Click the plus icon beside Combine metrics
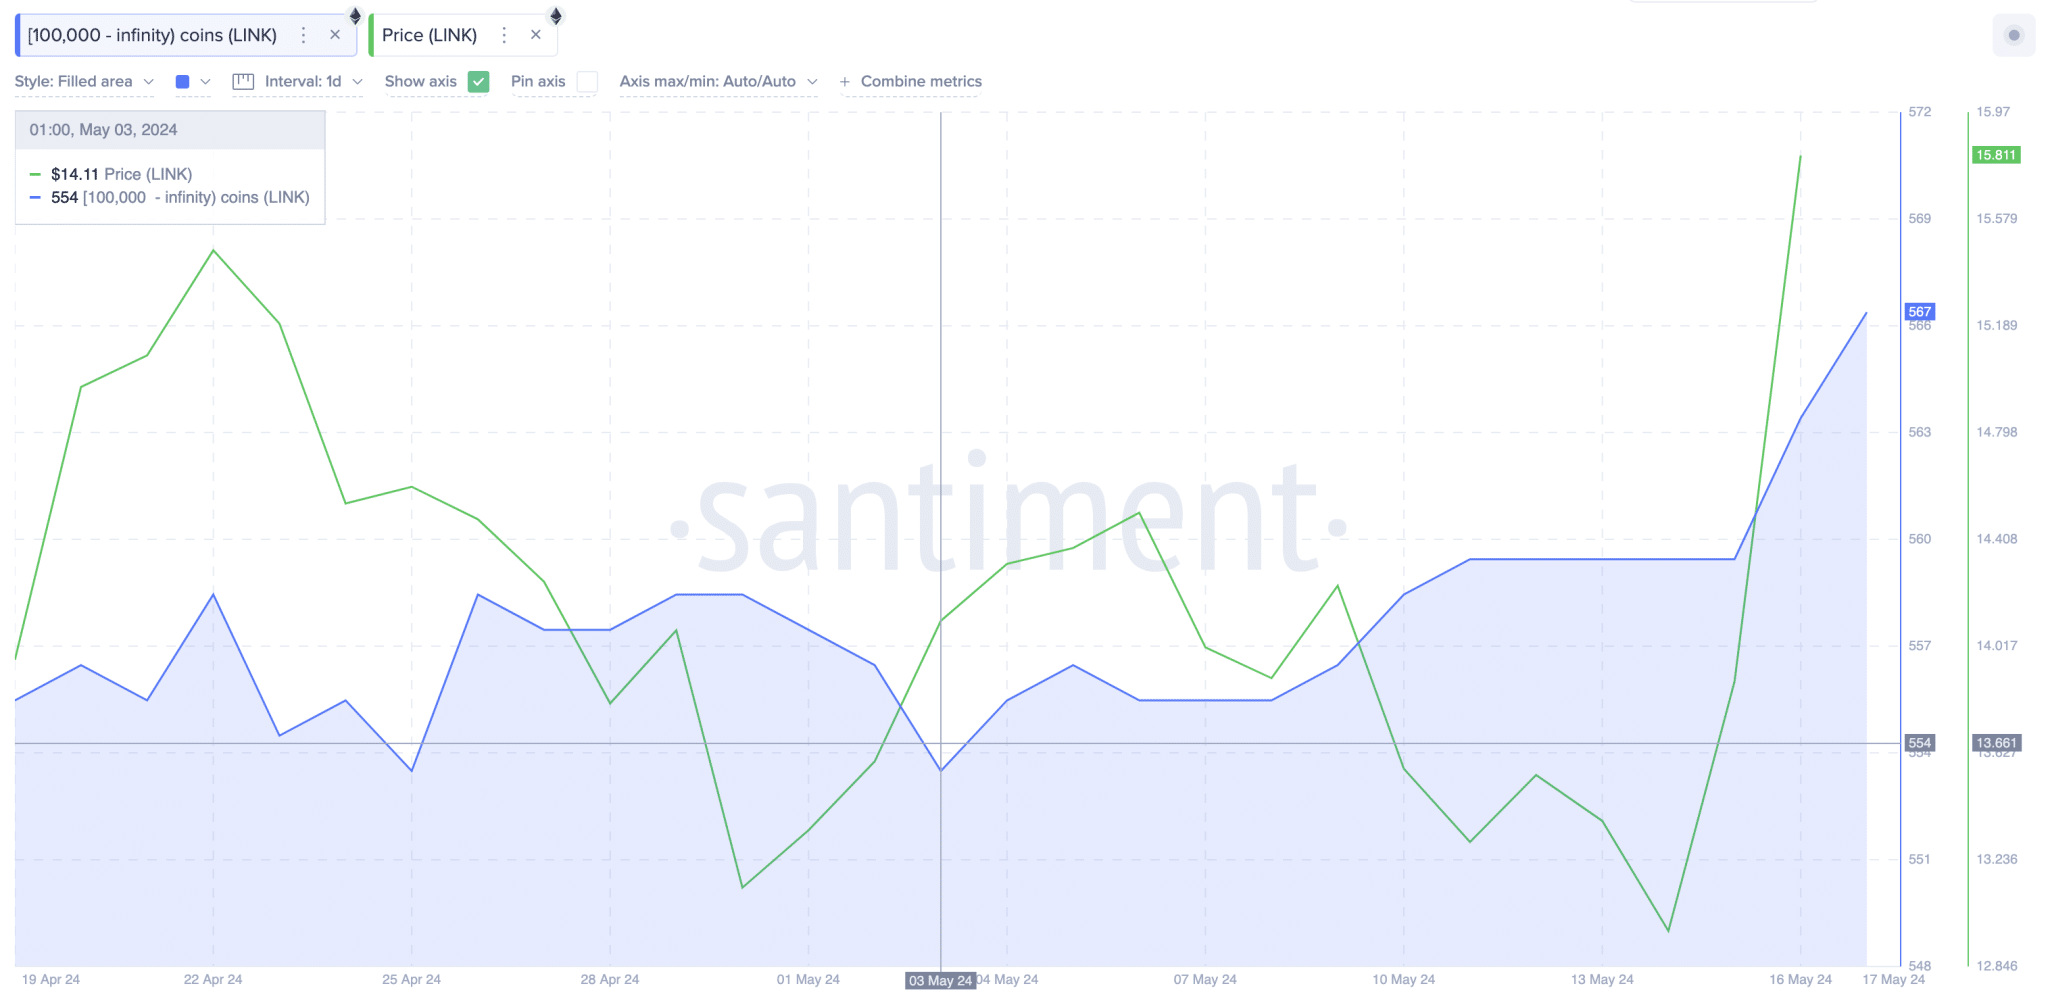 click(845, 82)
